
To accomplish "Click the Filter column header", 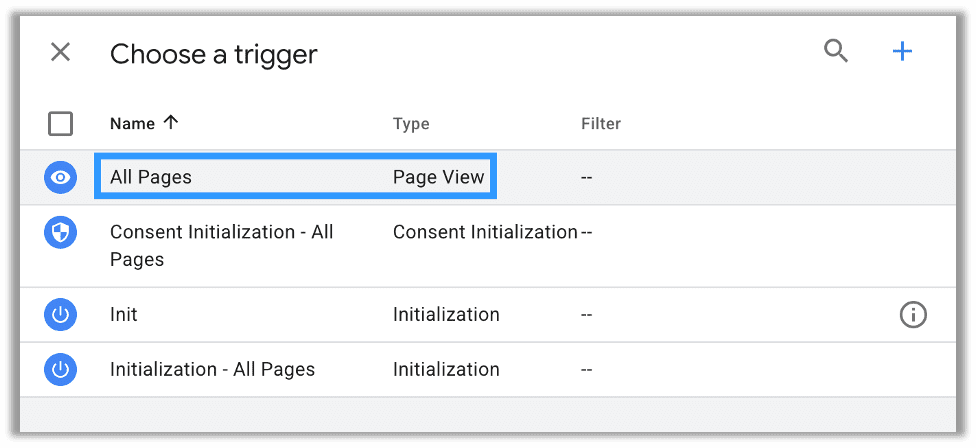I will pos(600,124).
